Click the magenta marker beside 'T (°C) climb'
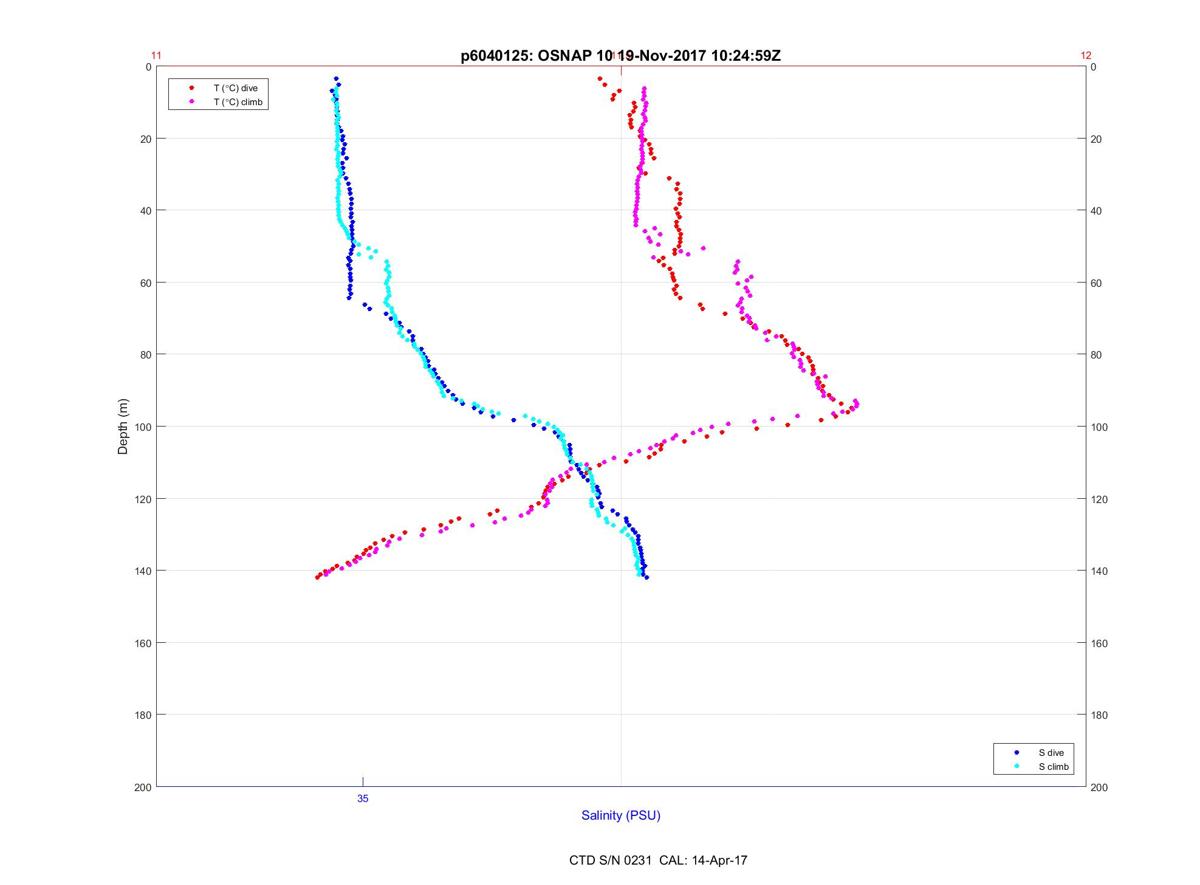The height and width of the screenshot is (885, 1200). pos(191,102)
